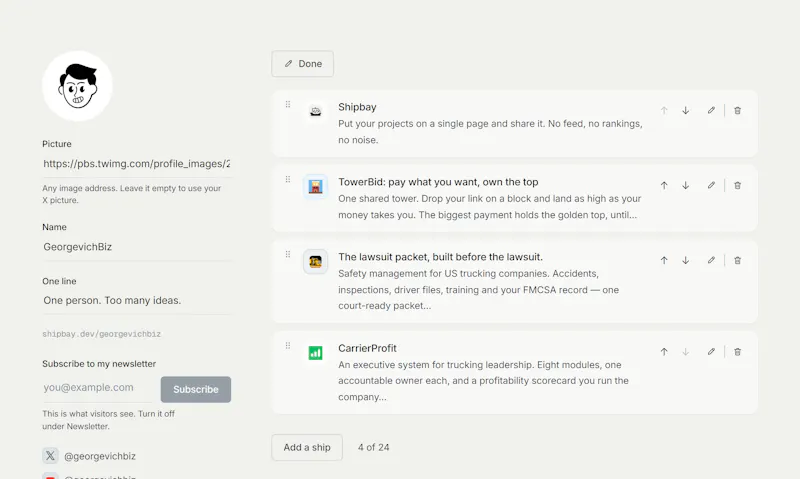The image size is (800, 479).
Task: Click the CarrierProfit description text
Action: point(483,381)
